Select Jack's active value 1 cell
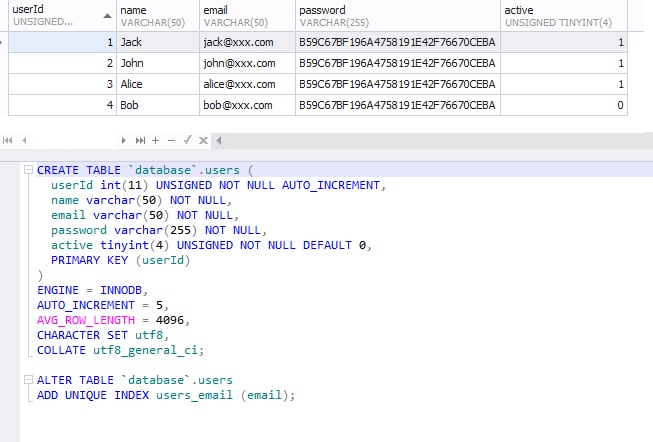 click(x=564, y=42)
